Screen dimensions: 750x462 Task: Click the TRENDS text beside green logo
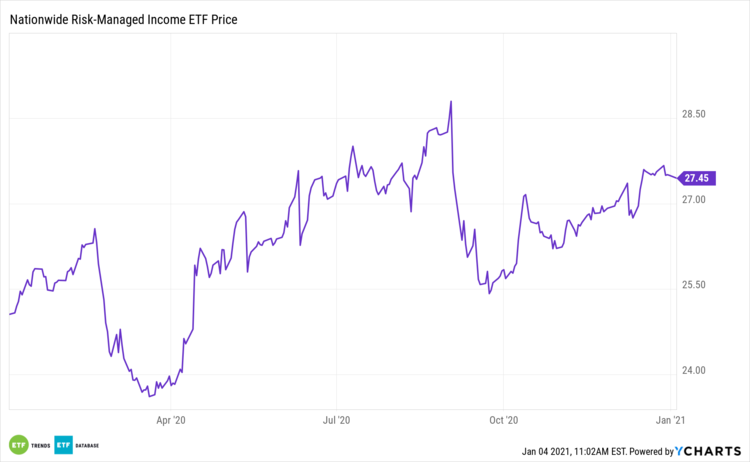click(40, 445)
